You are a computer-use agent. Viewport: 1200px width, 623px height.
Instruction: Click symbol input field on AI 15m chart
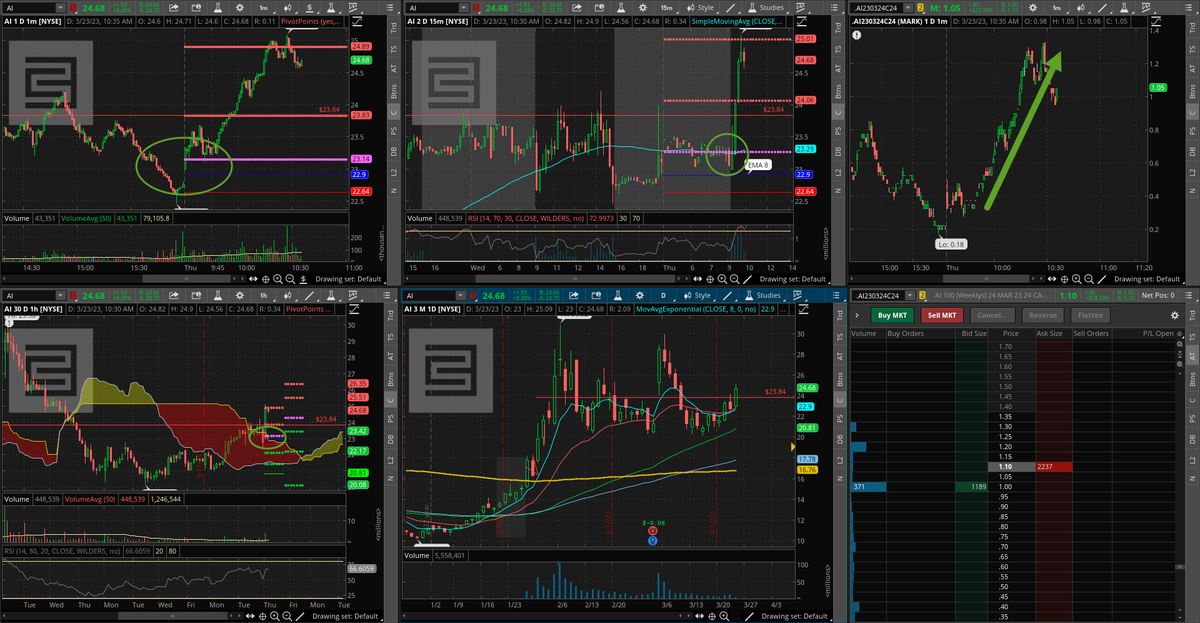(x=437, y=8)
